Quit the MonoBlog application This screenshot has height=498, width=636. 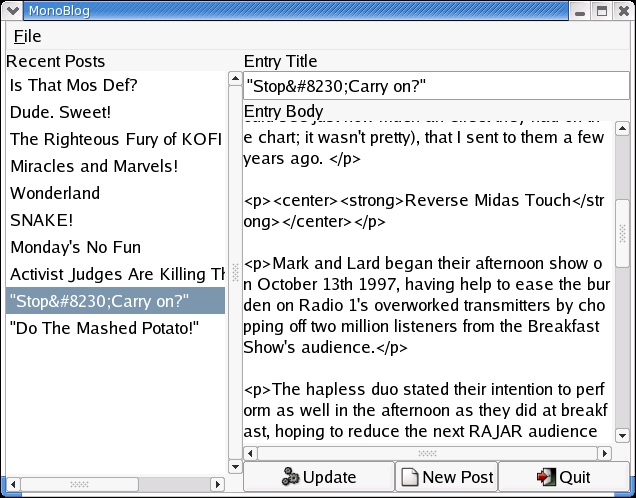click(x=565, y=477)
